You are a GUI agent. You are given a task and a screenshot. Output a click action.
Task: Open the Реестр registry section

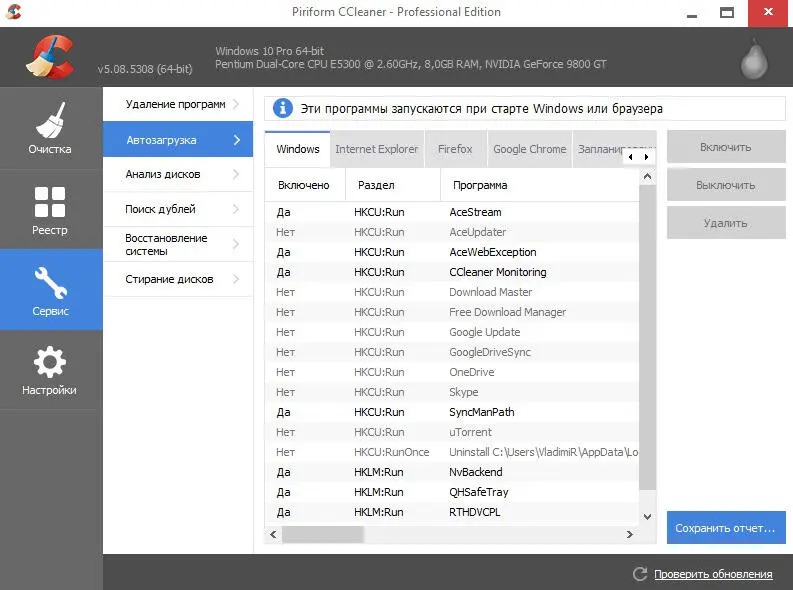click(x=51, y=210)
